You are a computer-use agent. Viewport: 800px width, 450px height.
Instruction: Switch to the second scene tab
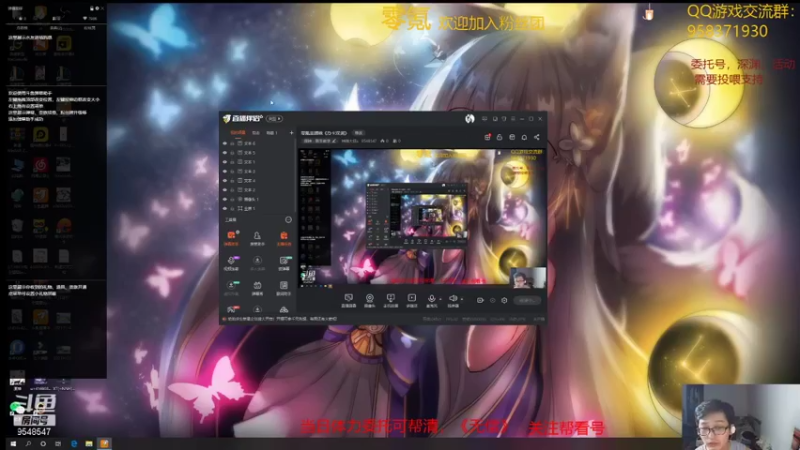pos(256,133)
